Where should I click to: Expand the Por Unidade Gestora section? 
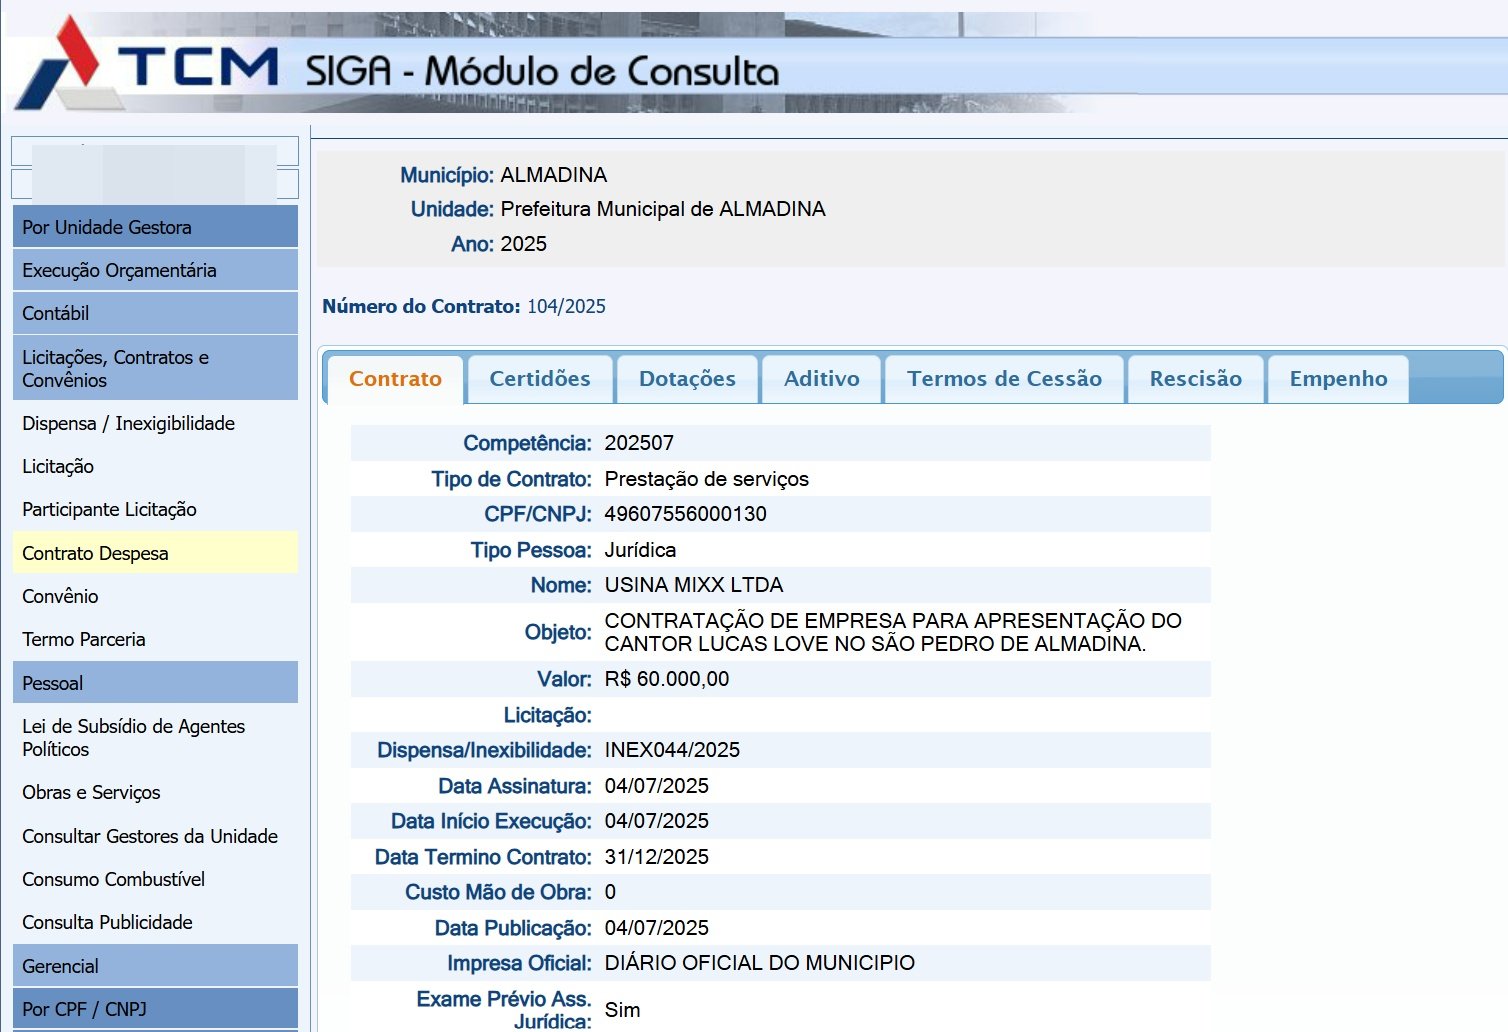click(155, 227)
